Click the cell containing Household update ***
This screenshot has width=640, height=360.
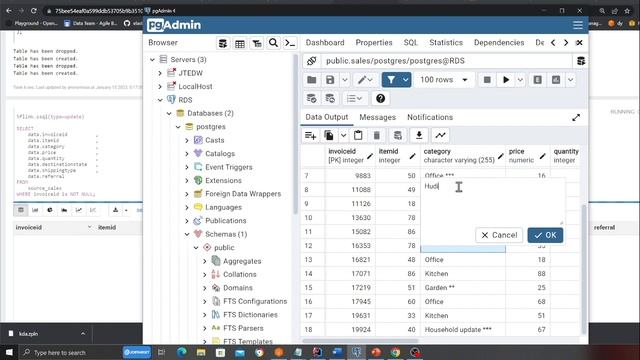click(x=463, y=330)
